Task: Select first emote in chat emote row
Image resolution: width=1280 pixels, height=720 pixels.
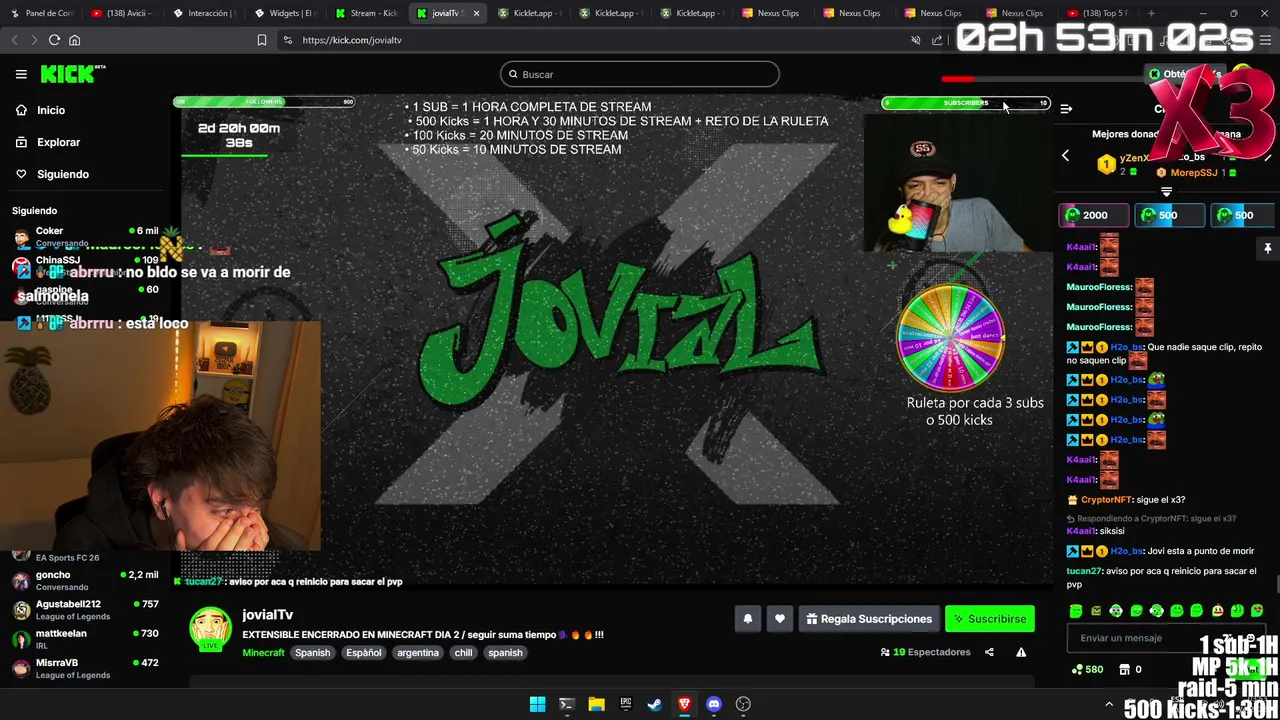Action: [x=1076, y=611]
